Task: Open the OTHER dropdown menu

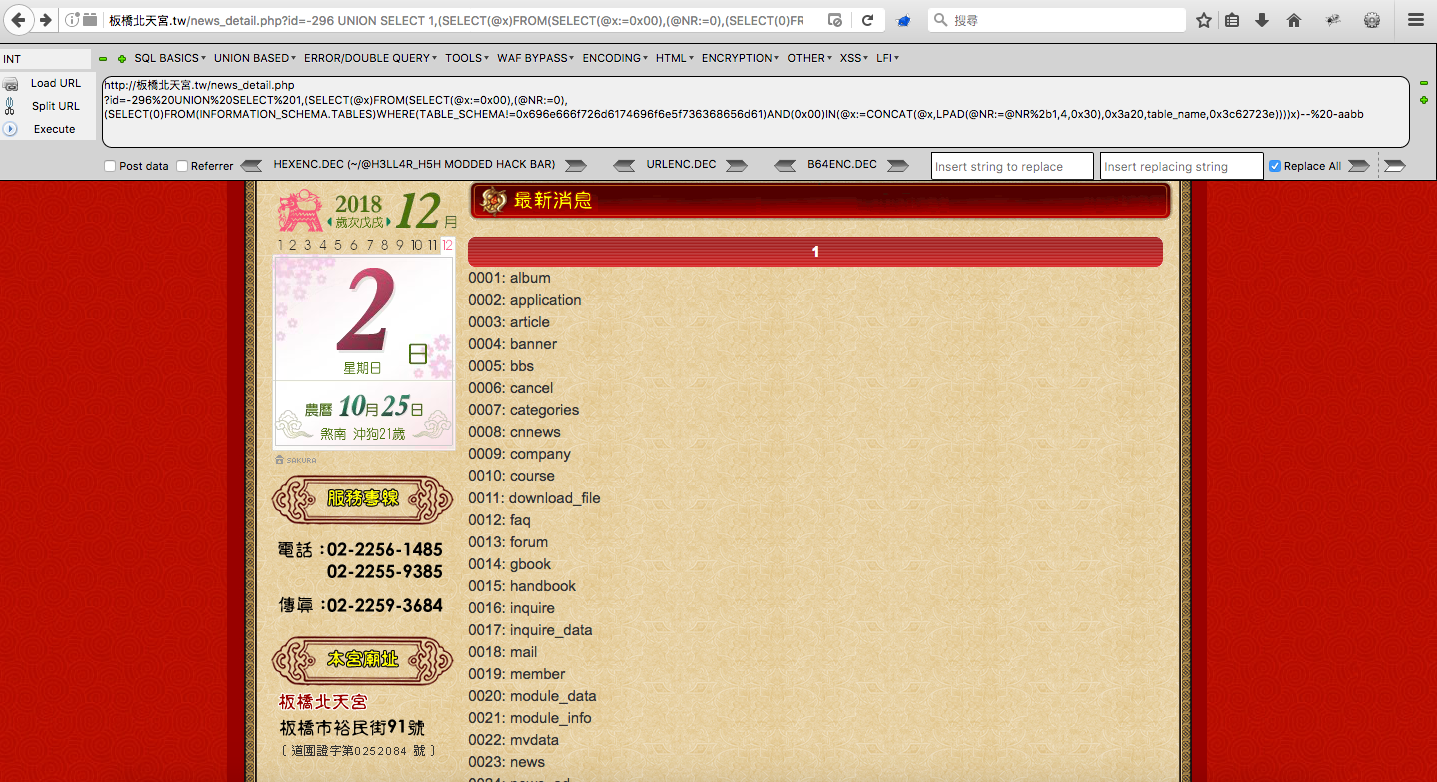Action: pos(810,58)
